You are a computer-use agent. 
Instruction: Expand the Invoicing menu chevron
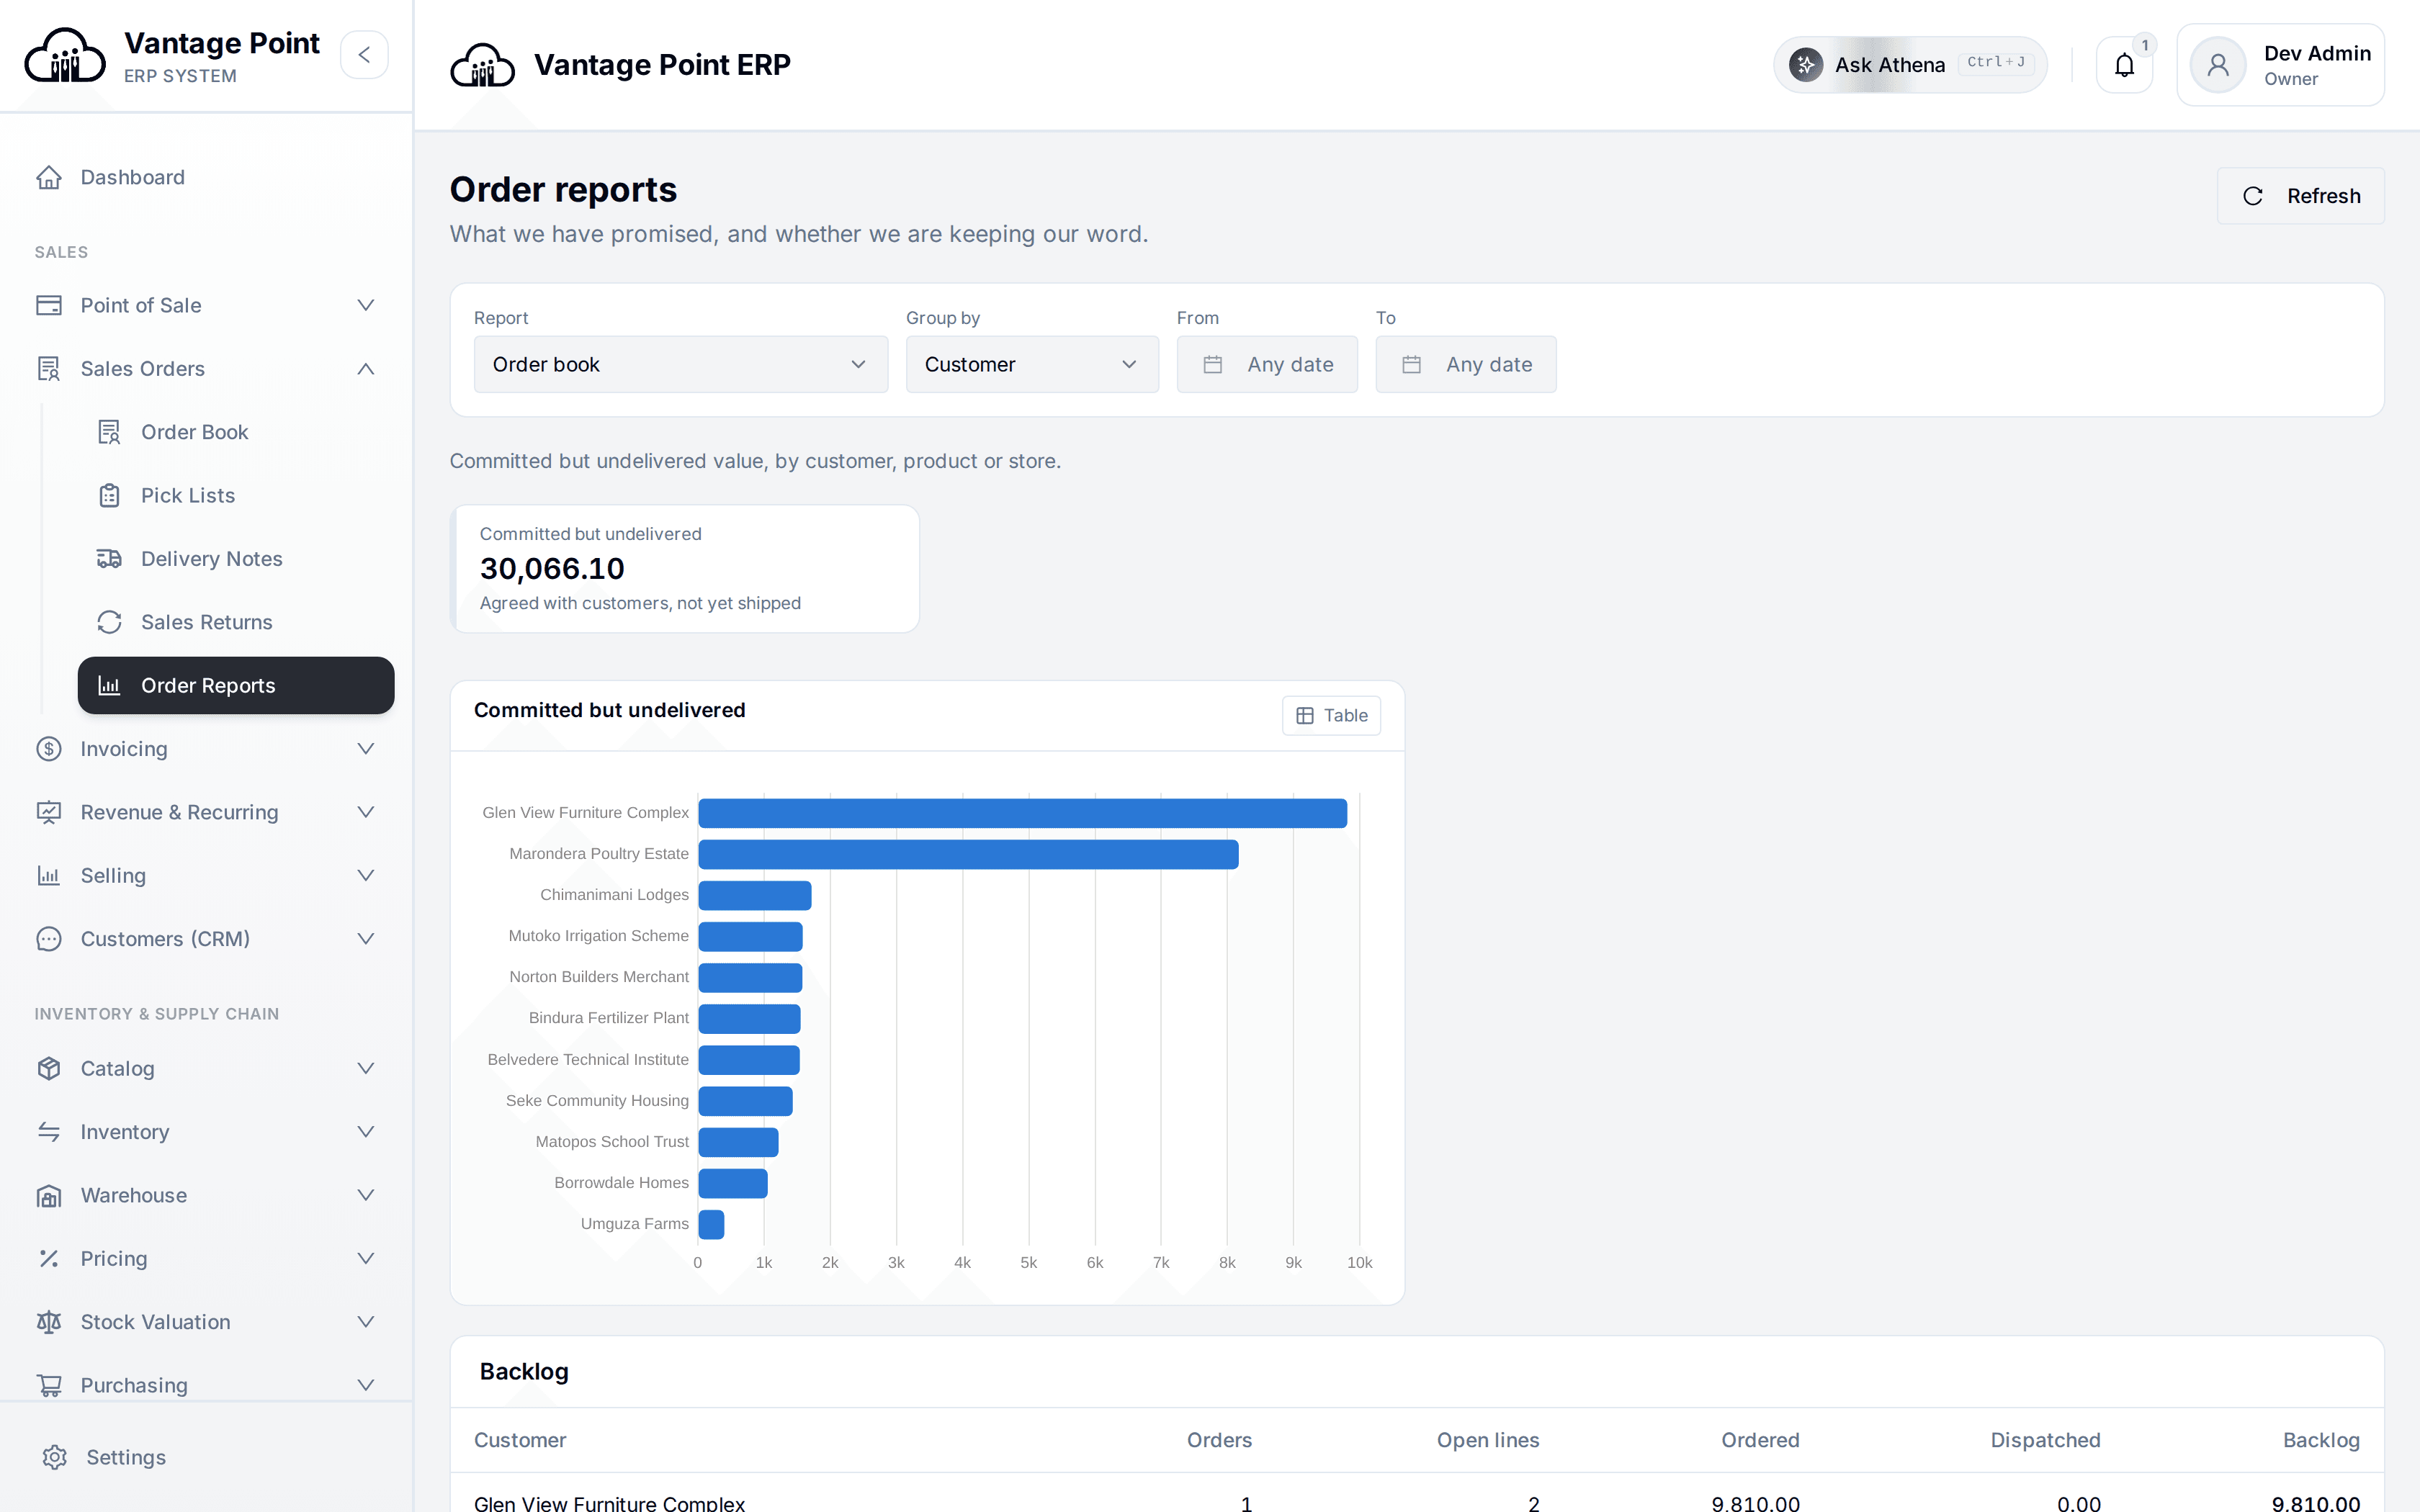(366, 749)
